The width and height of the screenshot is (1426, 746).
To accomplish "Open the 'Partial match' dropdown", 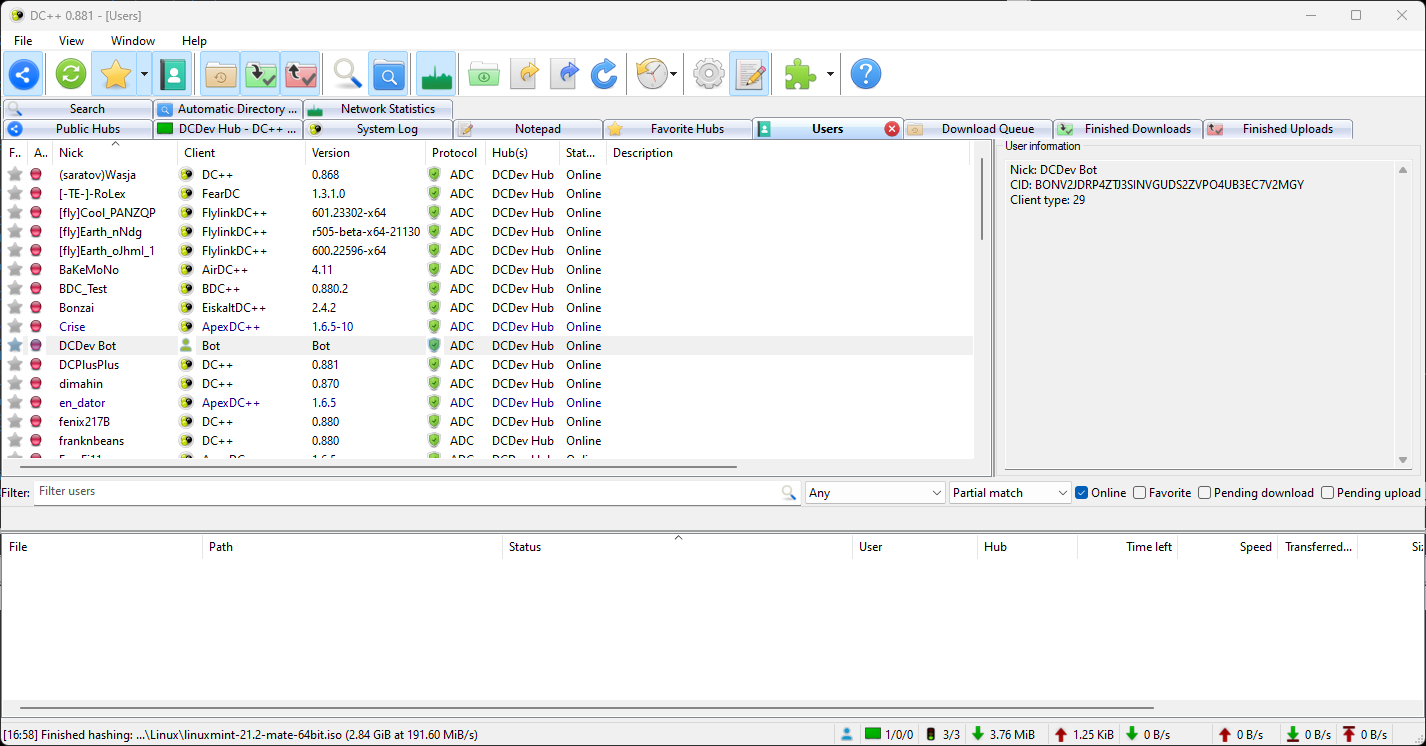I will (1010, 493).
